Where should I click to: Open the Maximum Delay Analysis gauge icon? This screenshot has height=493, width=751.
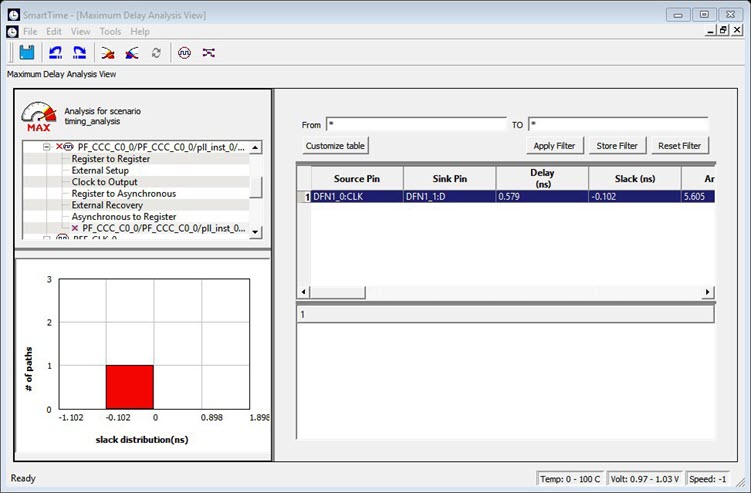109,53
